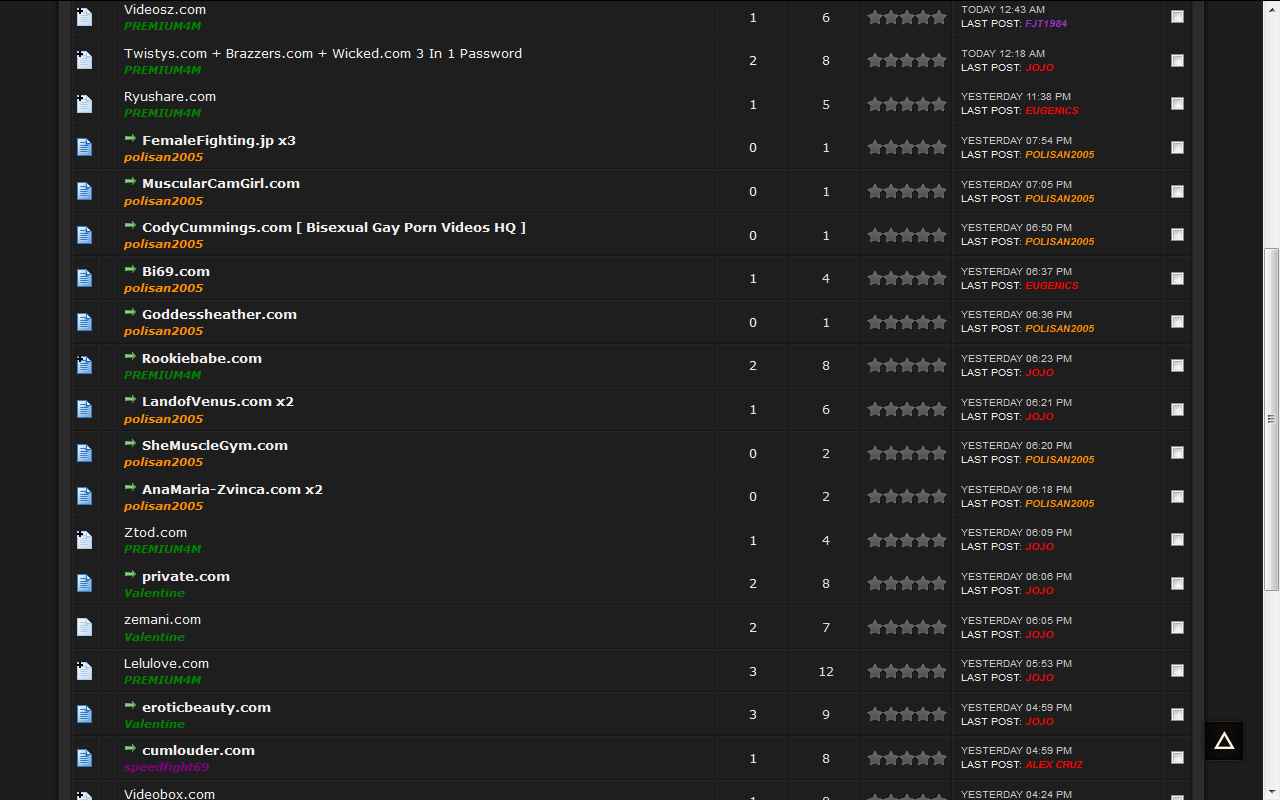The image size is (1280, 800).
Task: Select the Lelulove.com row checkbox
Action: pos(1177,671)
